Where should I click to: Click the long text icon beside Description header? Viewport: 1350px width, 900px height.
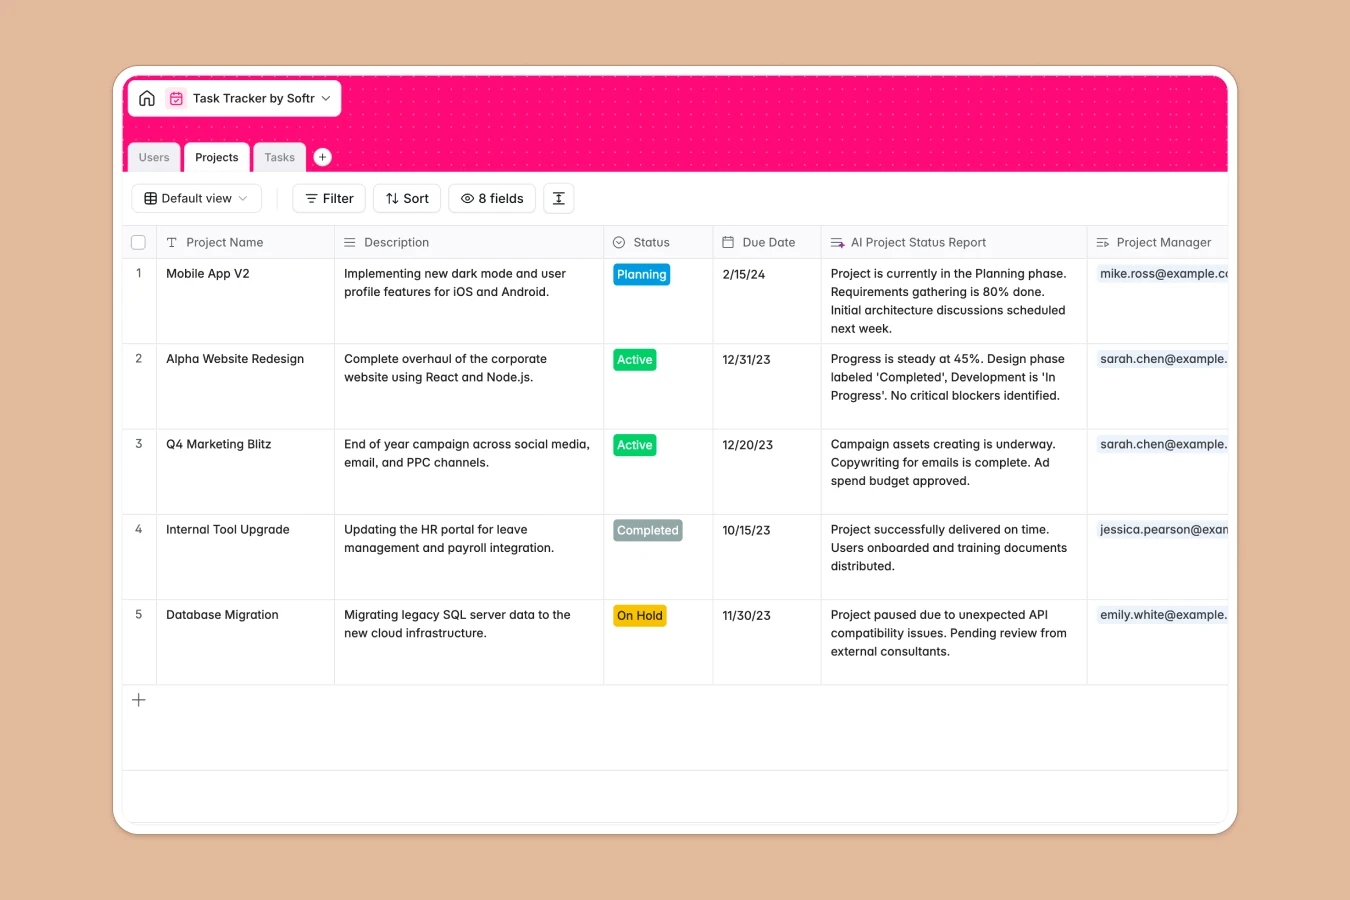tap(348, 241)
